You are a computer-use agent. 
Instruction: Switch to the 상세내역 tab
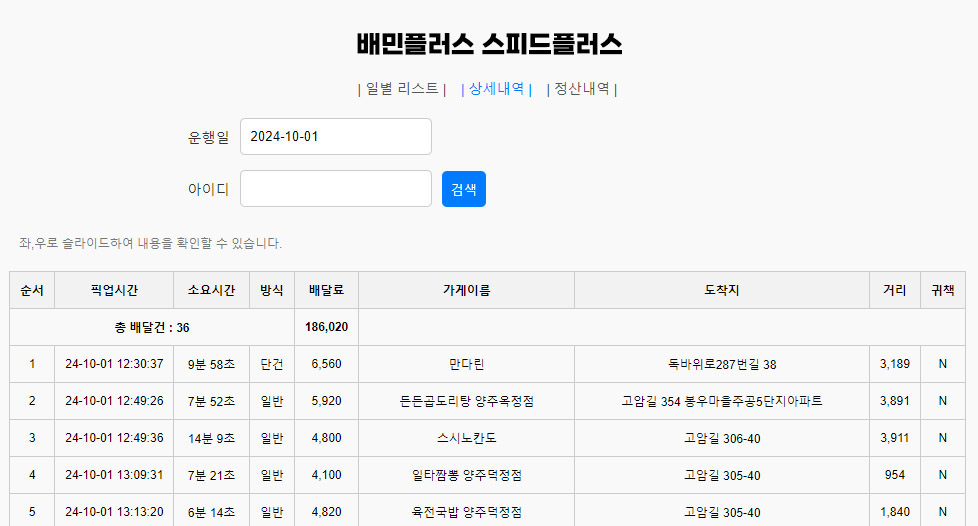click(x=496, y=89)
